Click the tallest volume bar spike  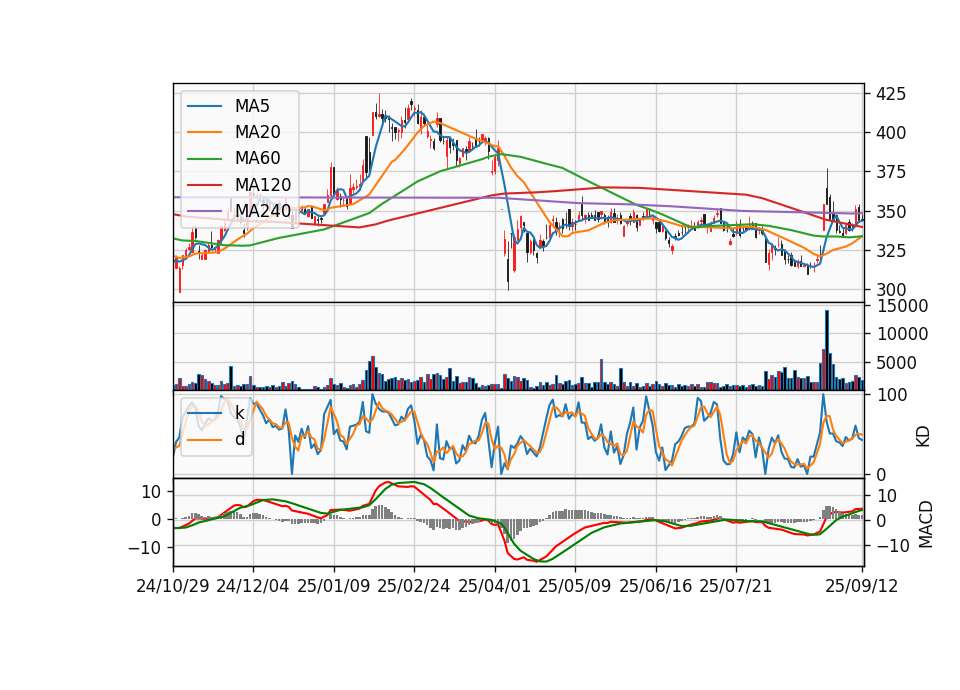[x=827, y=350]
